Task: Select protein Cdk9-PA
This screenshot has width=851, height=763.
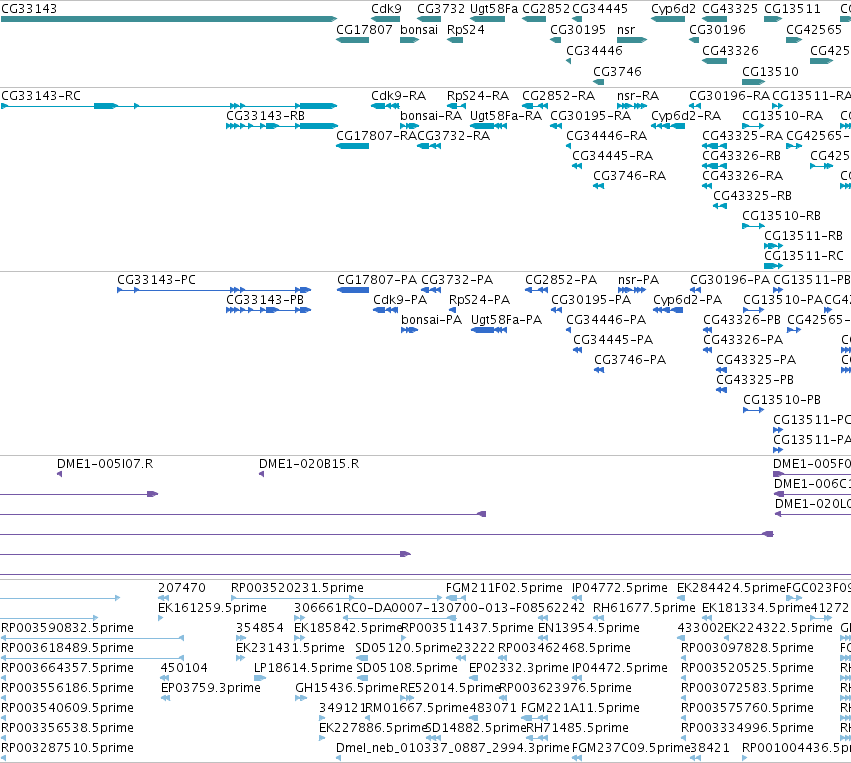Action: (400, 300)
